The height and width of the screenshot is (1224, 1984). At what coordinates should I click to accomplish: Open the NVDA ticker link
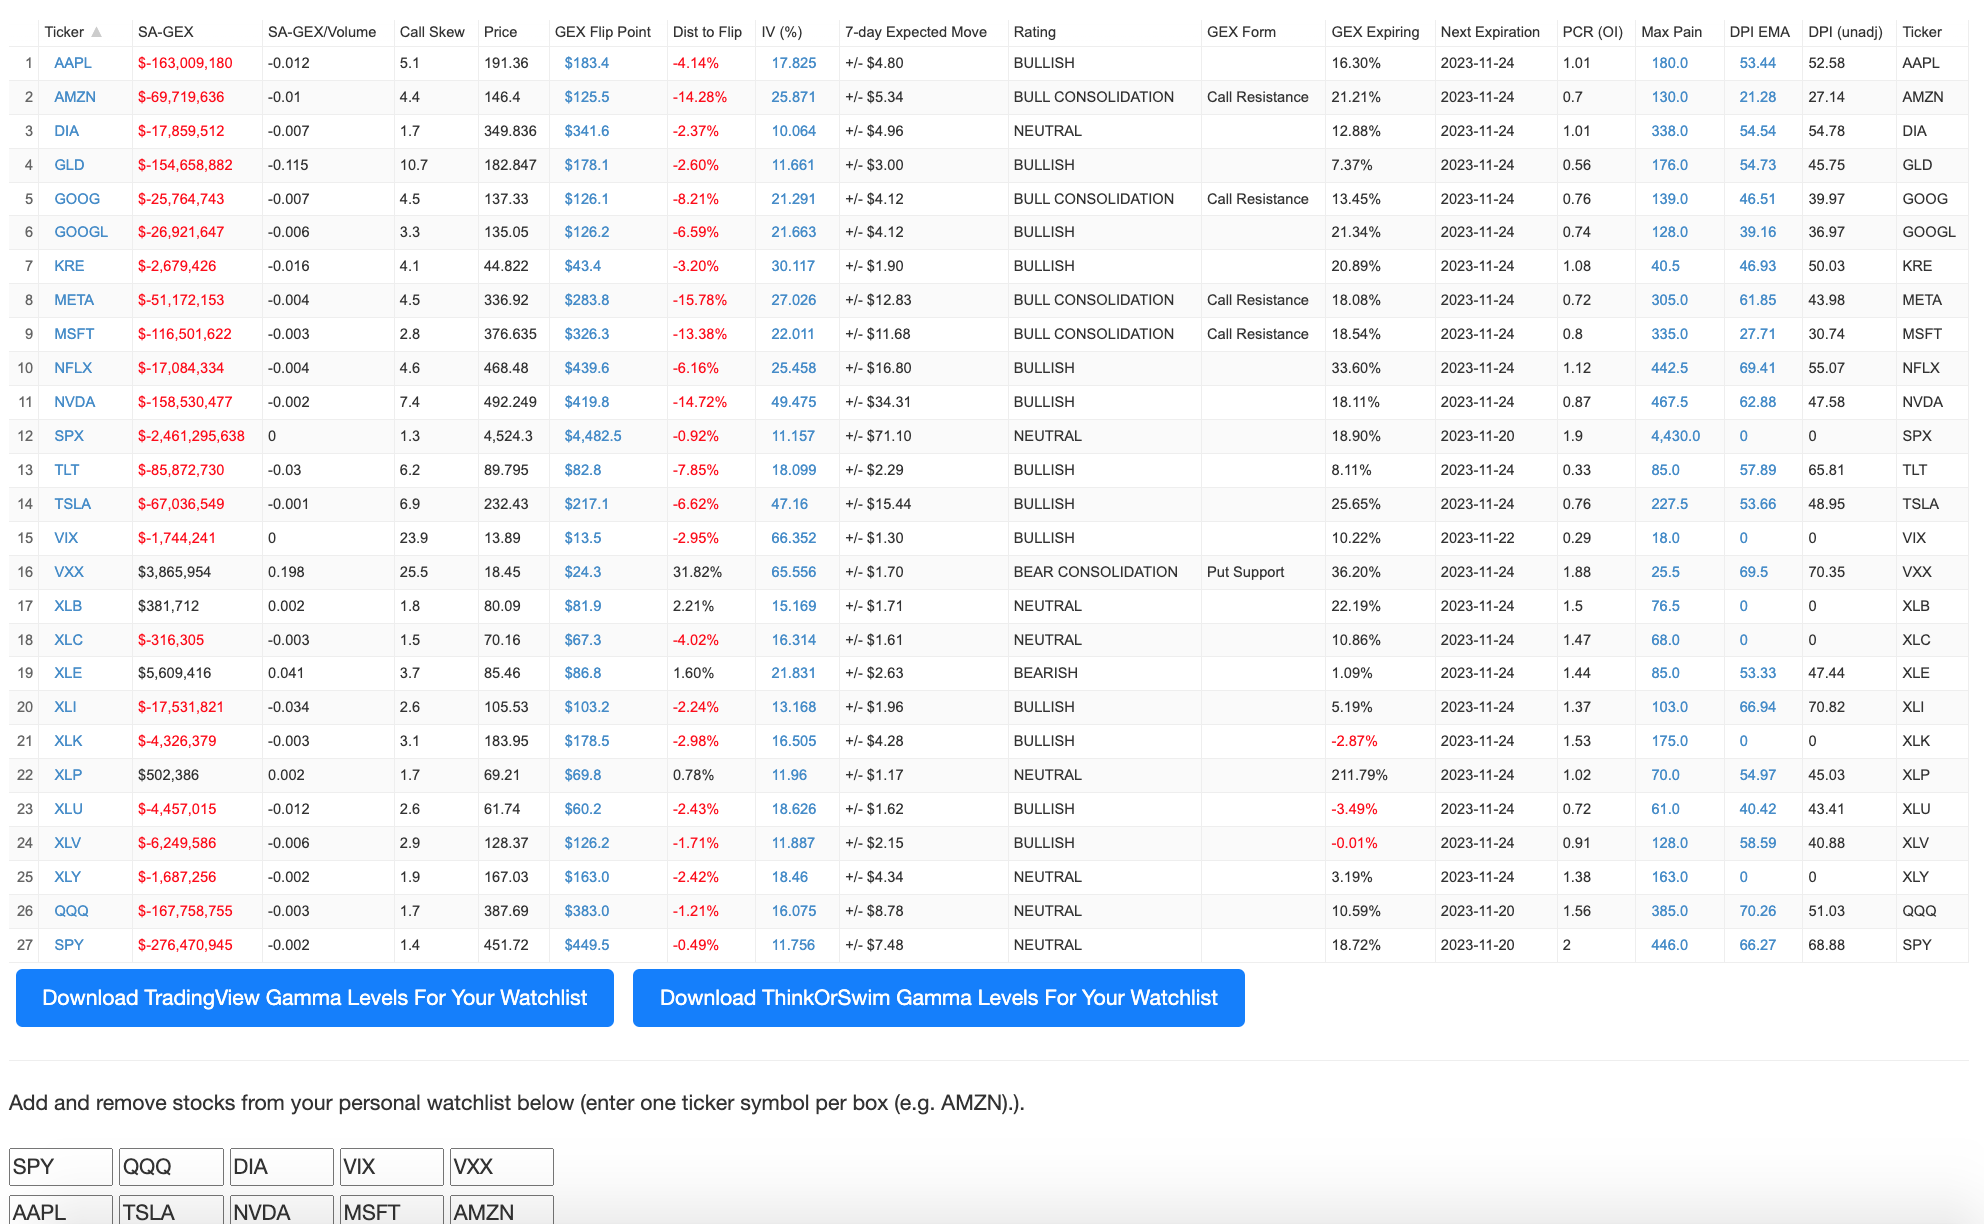(x=74, y=402)
